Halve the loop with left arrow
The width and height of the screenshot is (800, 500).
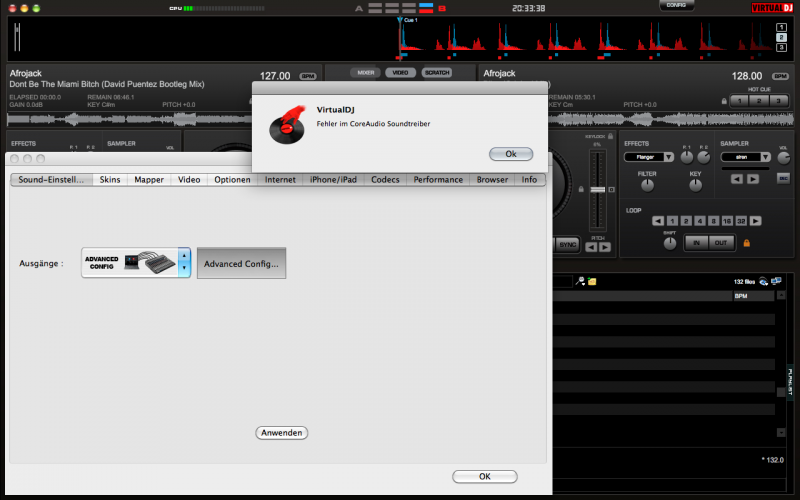click(x=658, y=221)
